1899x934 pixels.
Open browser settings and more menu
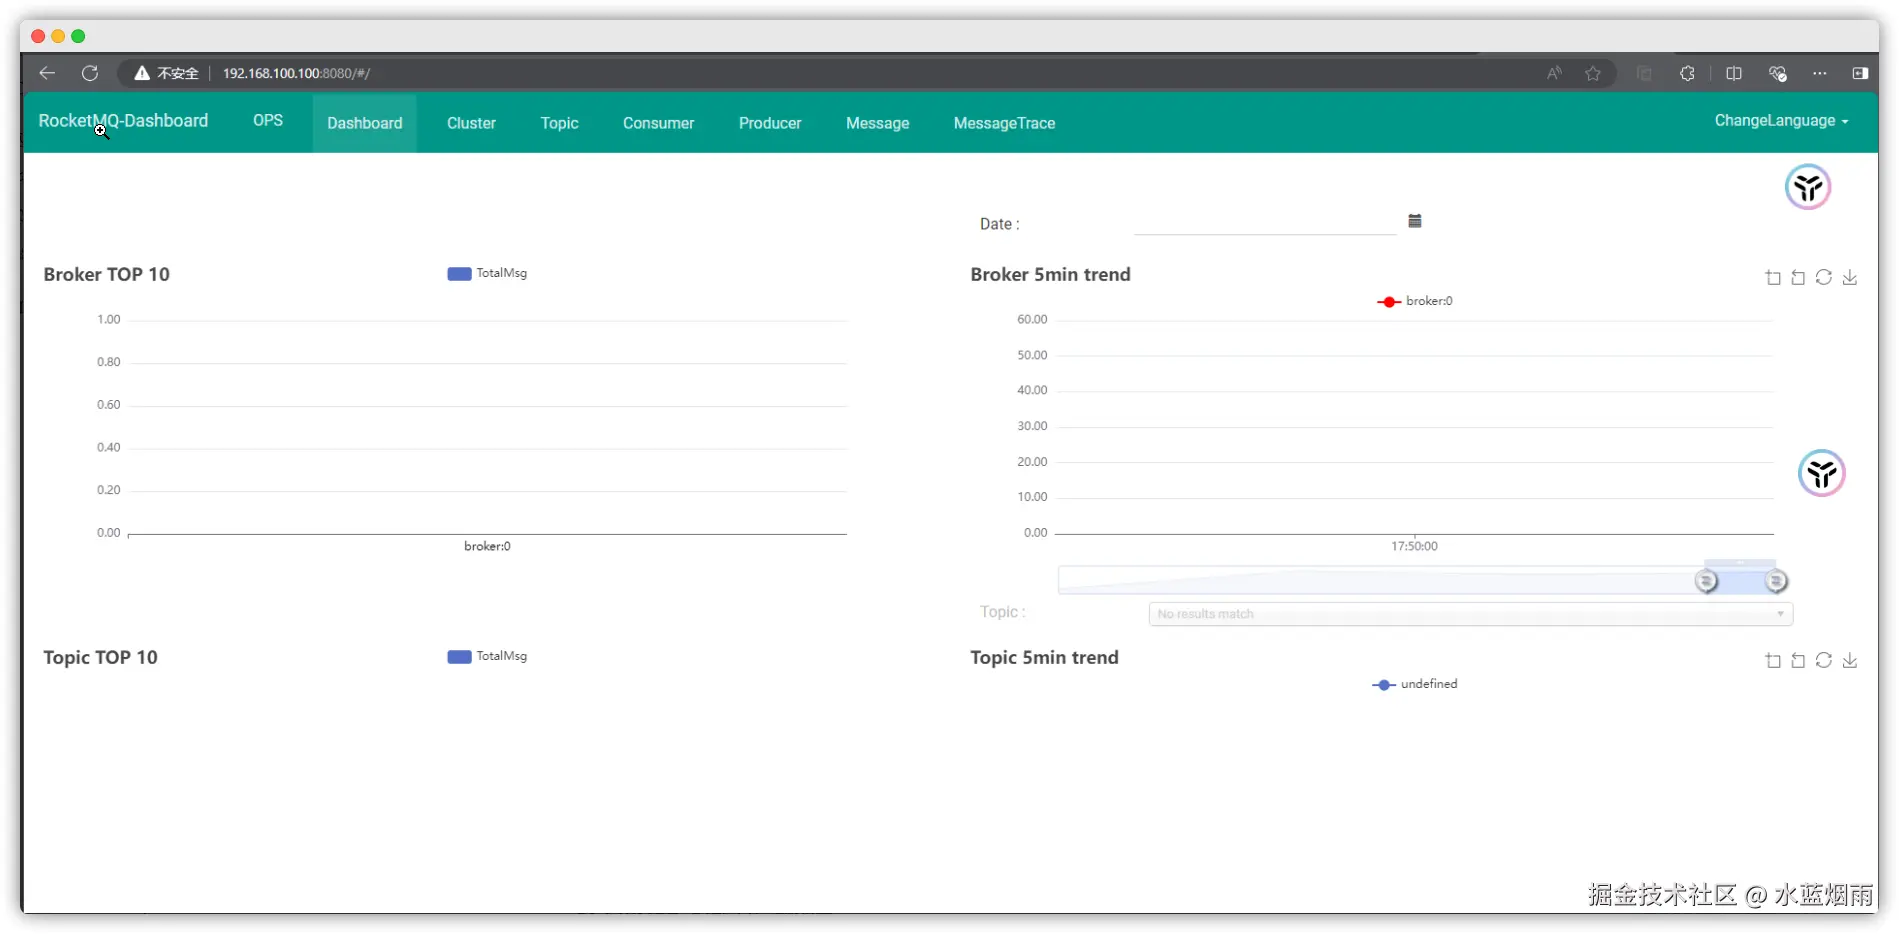coord(1819,73)
